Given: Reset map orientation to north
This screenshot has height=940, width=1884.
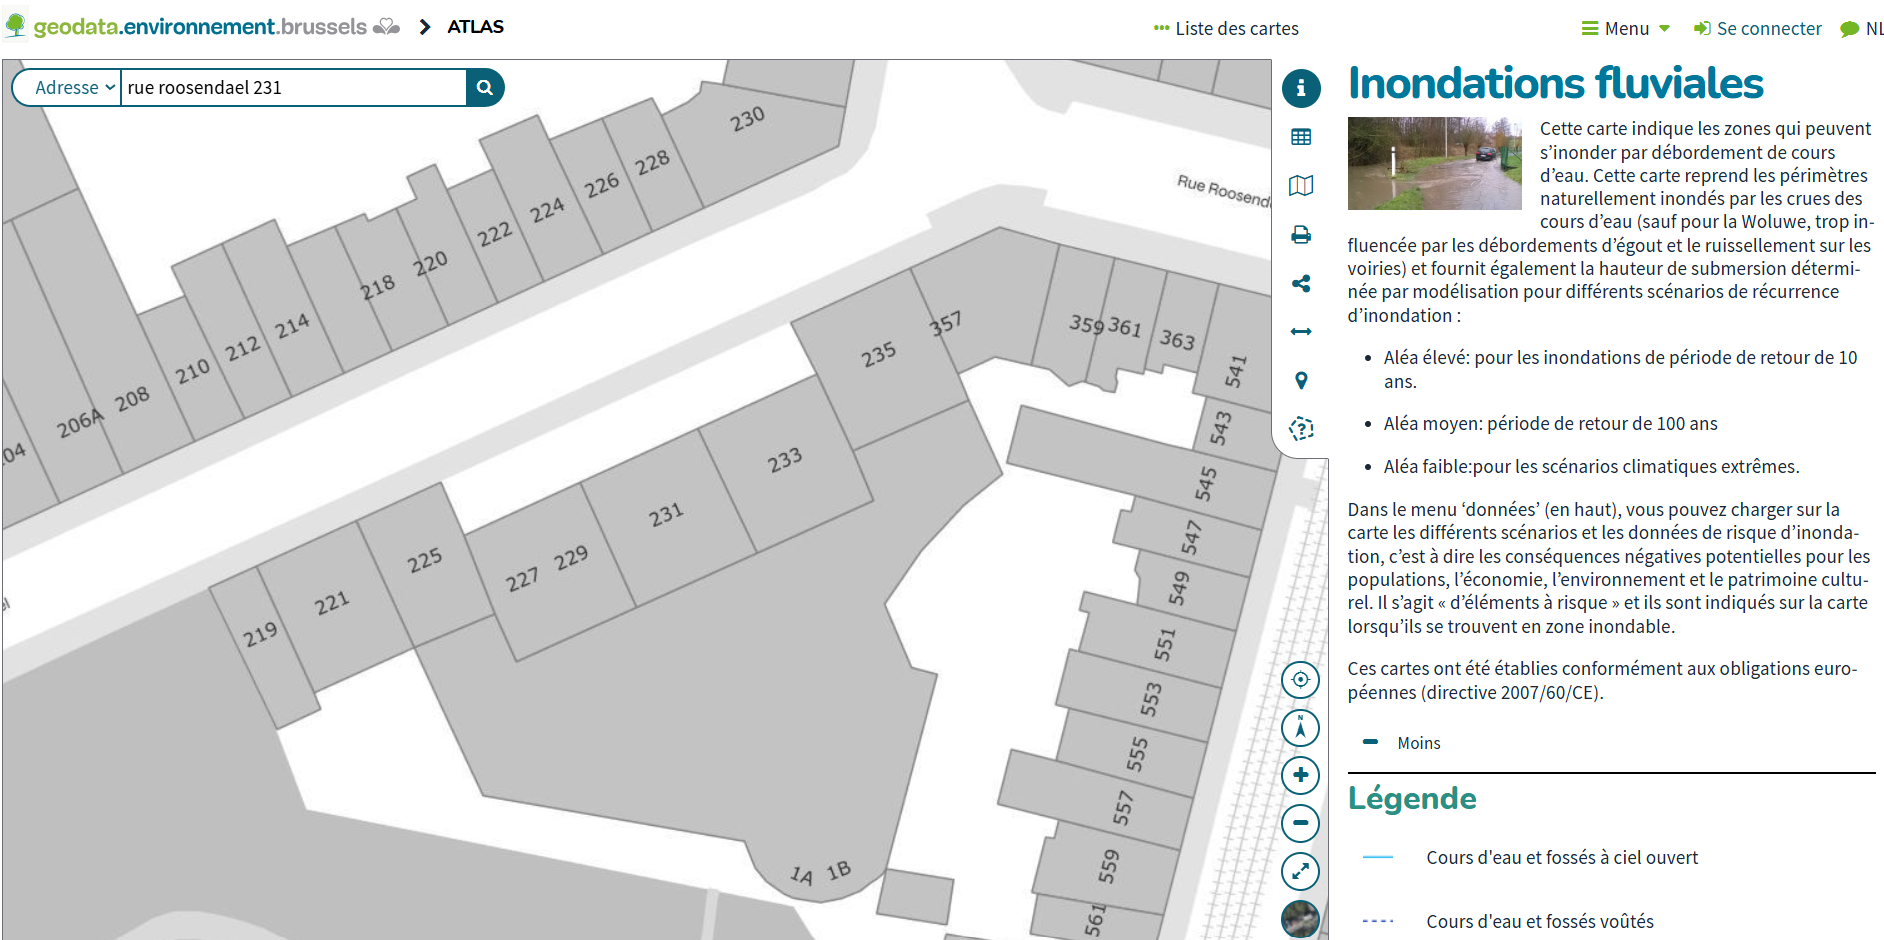Looking at the screenshot, I should 1300,728.
